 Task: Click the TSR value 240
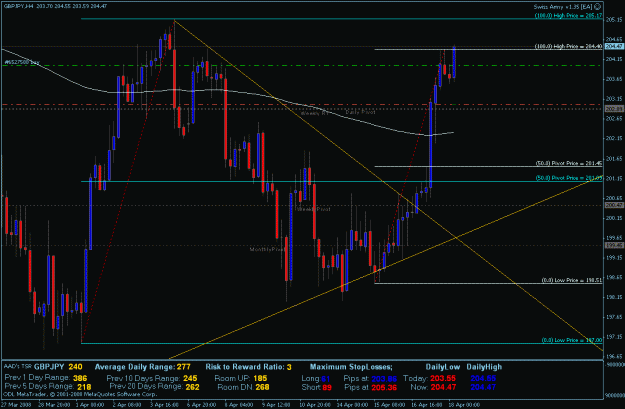75,367
